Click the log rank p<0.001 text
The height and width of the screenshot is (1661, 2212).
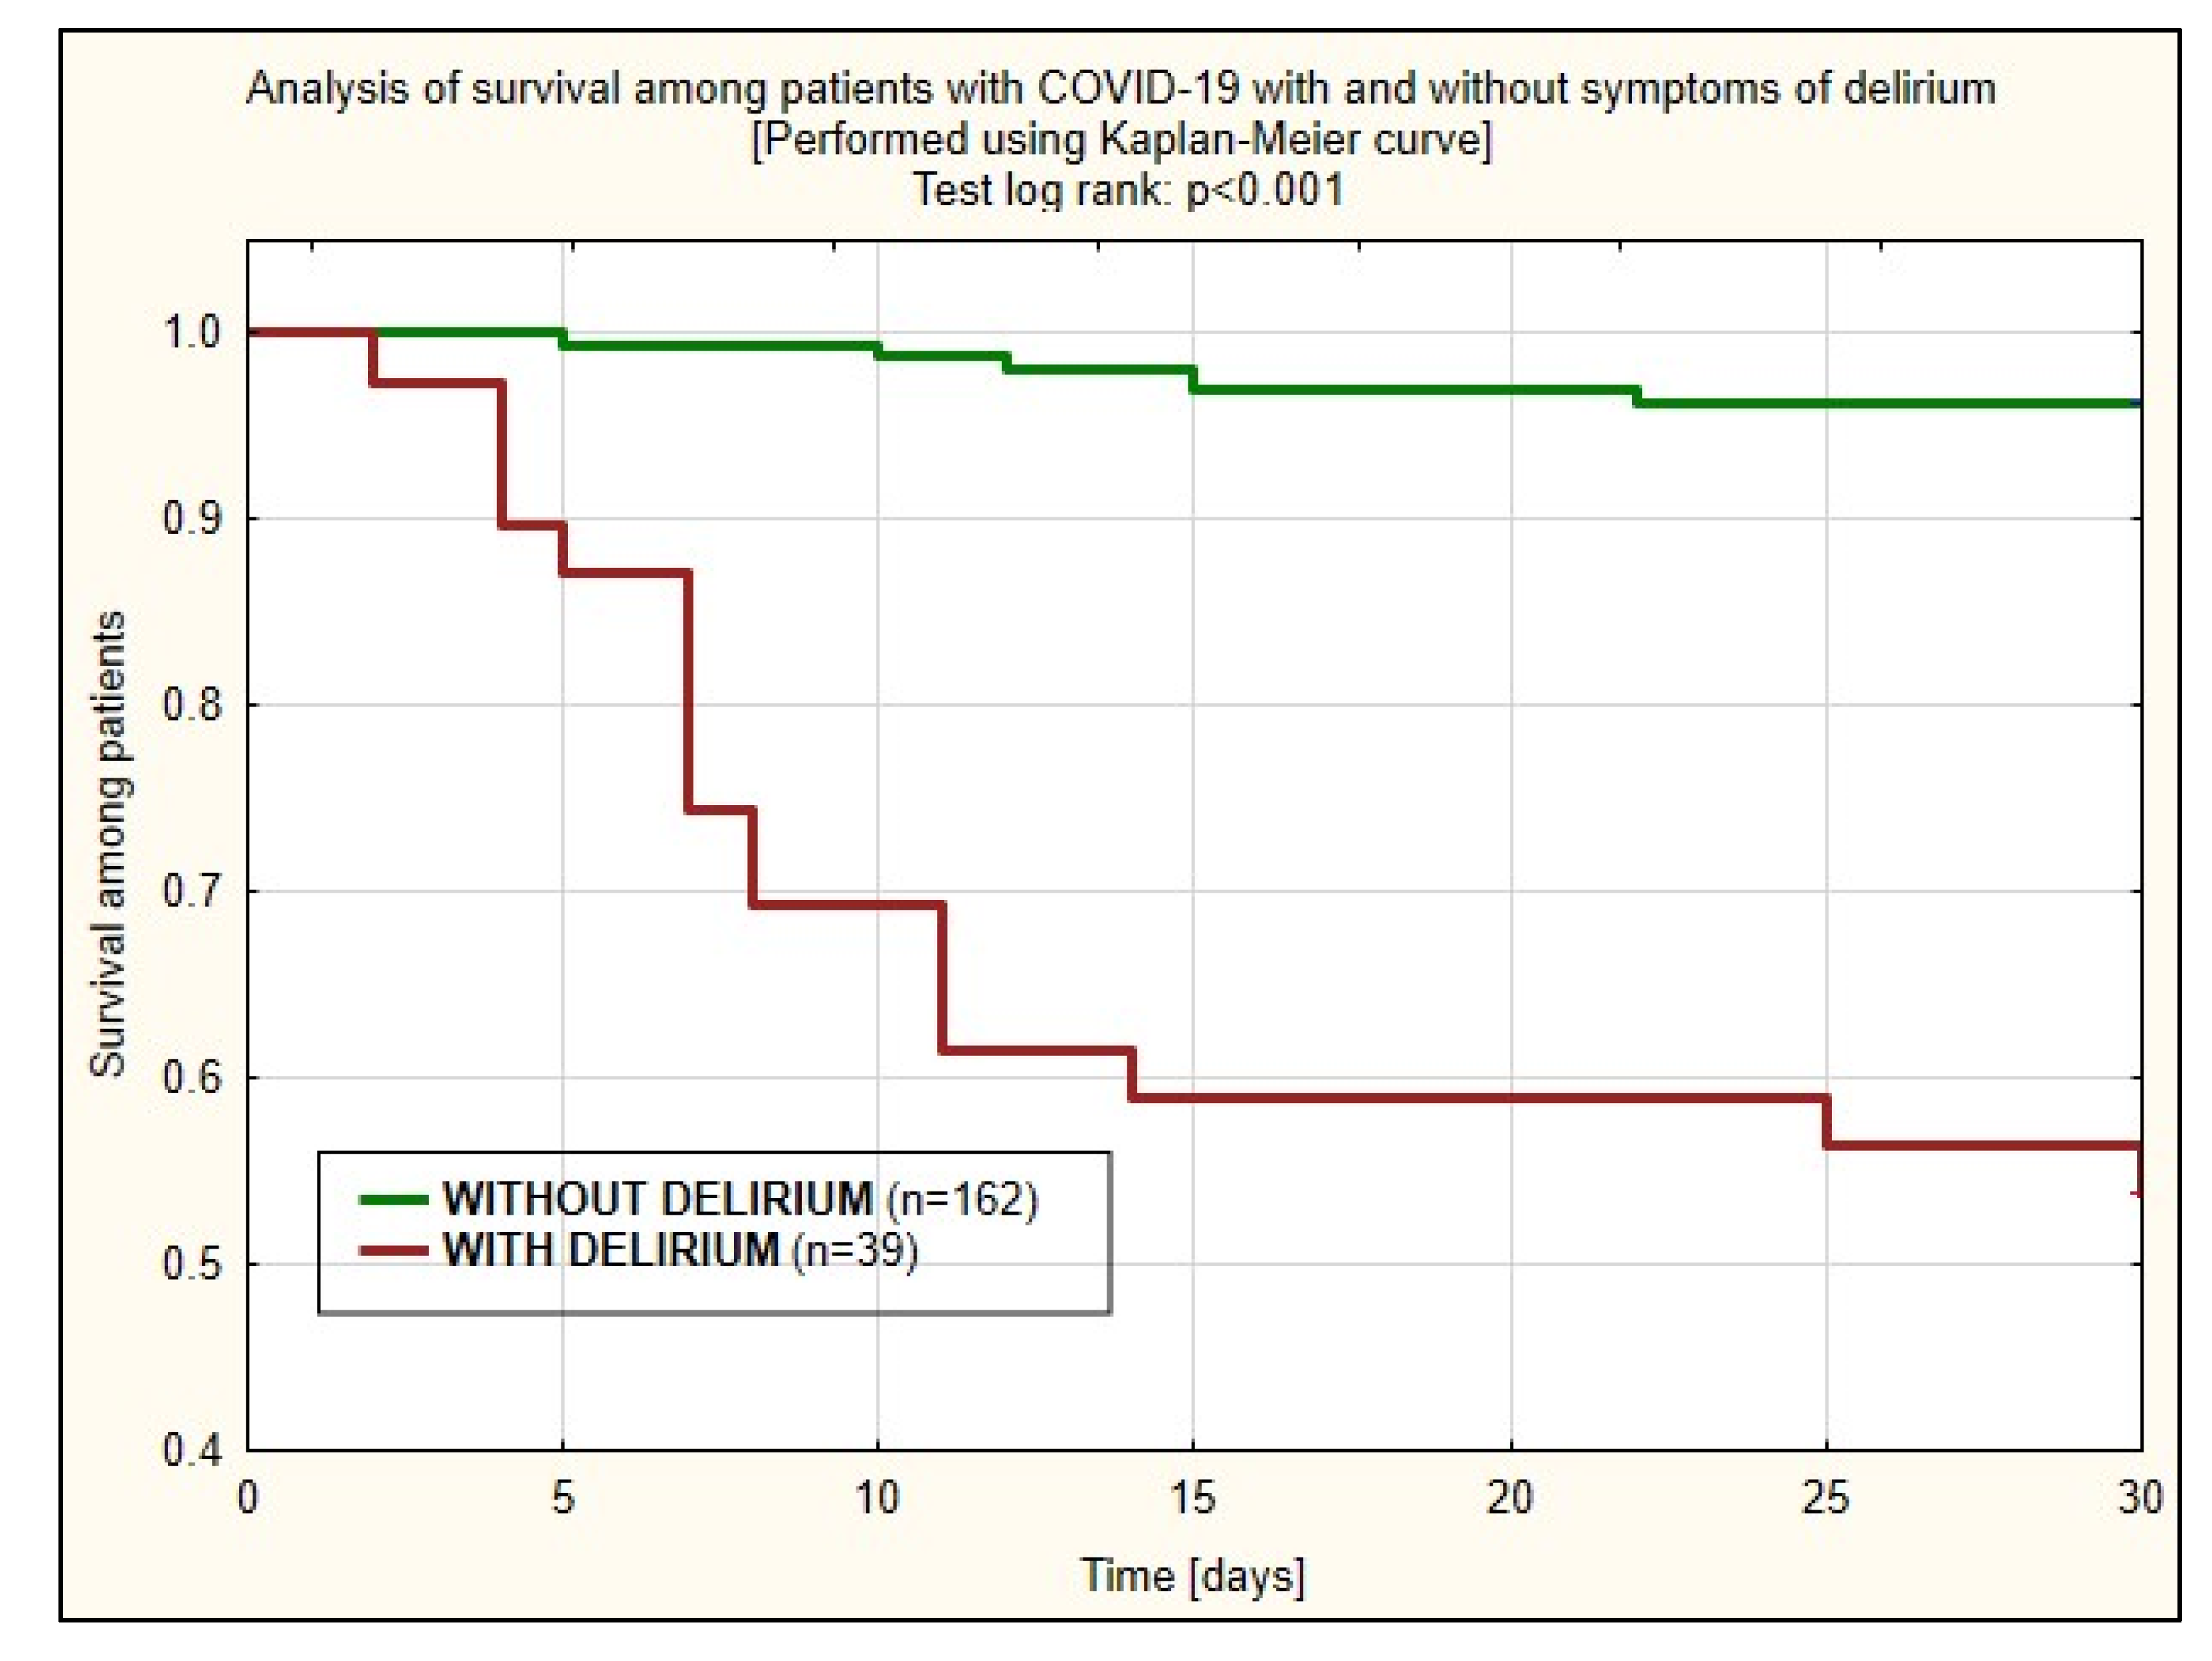[x=1128, y=189]
